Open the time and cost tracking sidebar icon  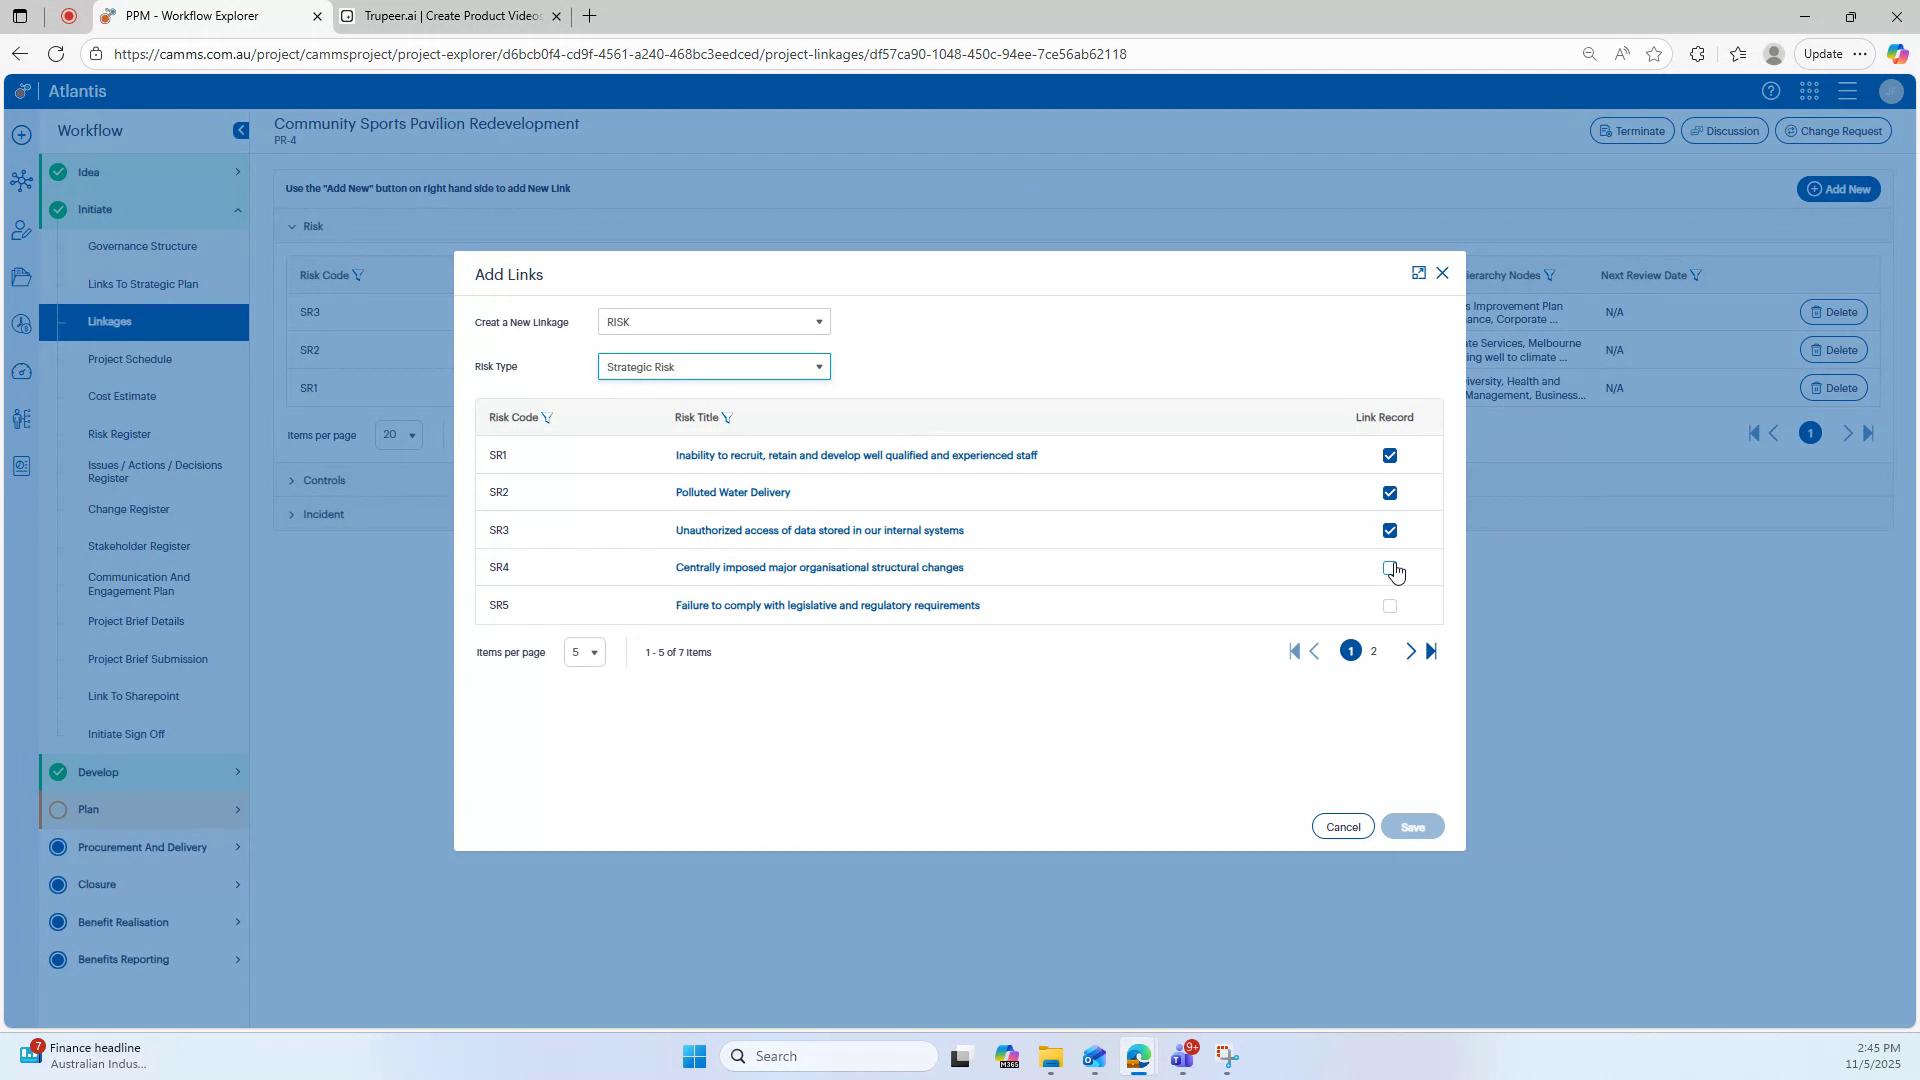(x=22, y=324)
